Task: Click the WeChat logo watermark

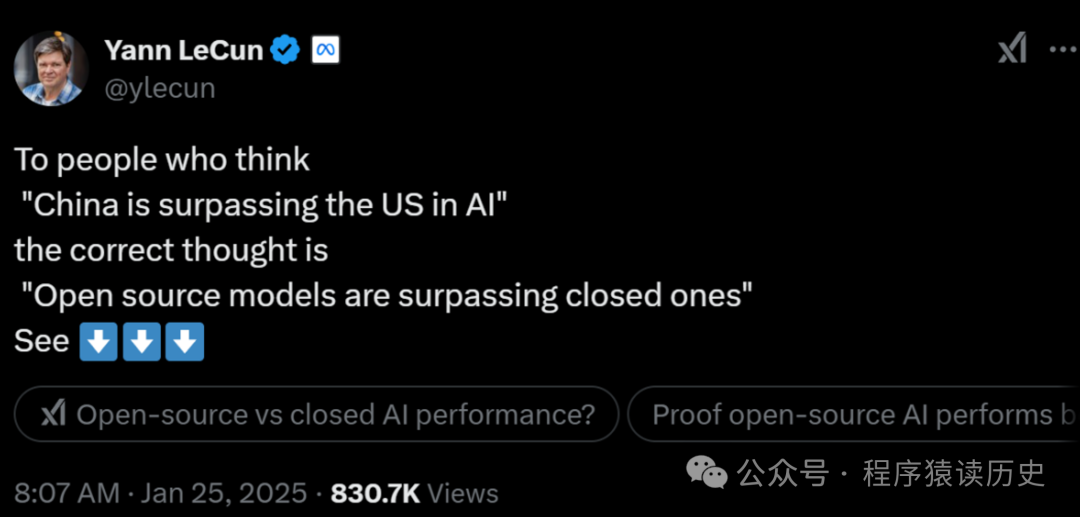Action: pyautogui.click(x=708, y=472)
